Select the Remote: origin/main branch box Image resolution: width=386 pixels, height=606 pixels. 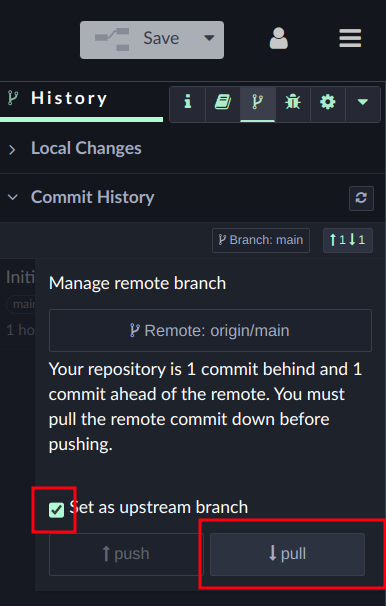(x=210, y=330)
